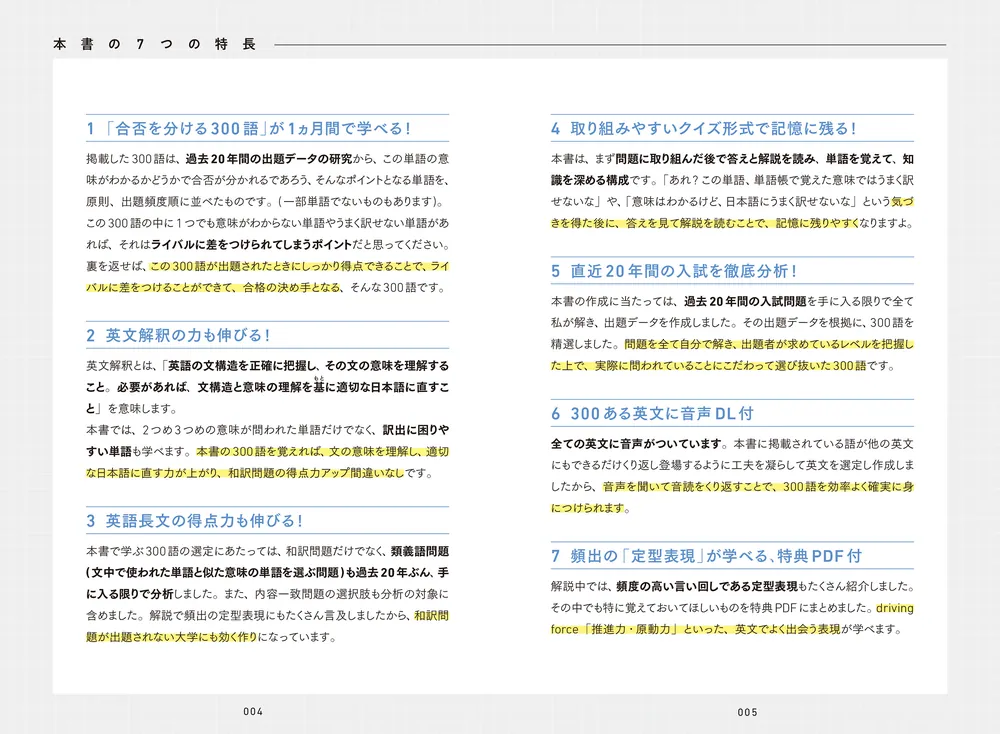The width and height of the screenshot is (1000, 734).
Task: Click bold text 過去20年間の出題データの研究
Action: pyautogui.click(x=268, y=159)
